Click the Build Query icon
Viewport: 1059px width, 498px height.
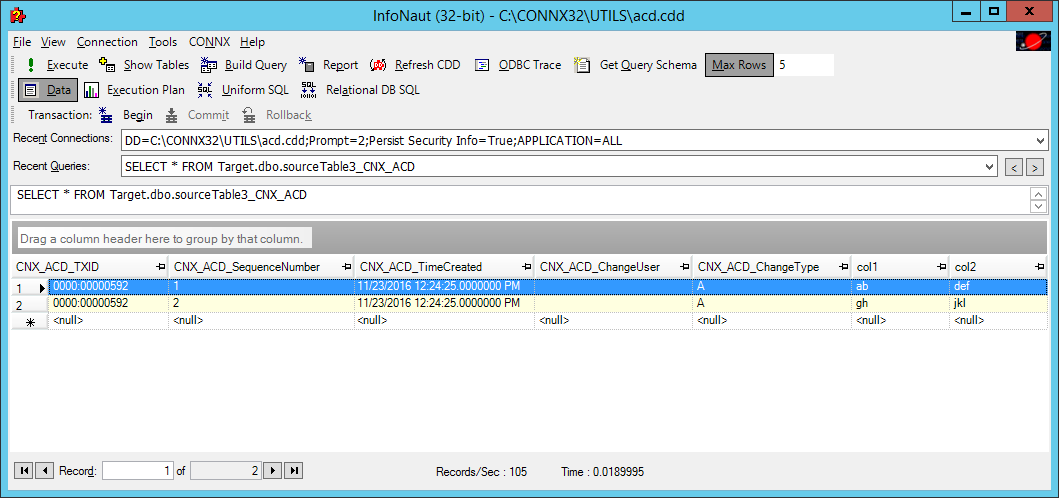pyautogui.click(x=209, y=65)
